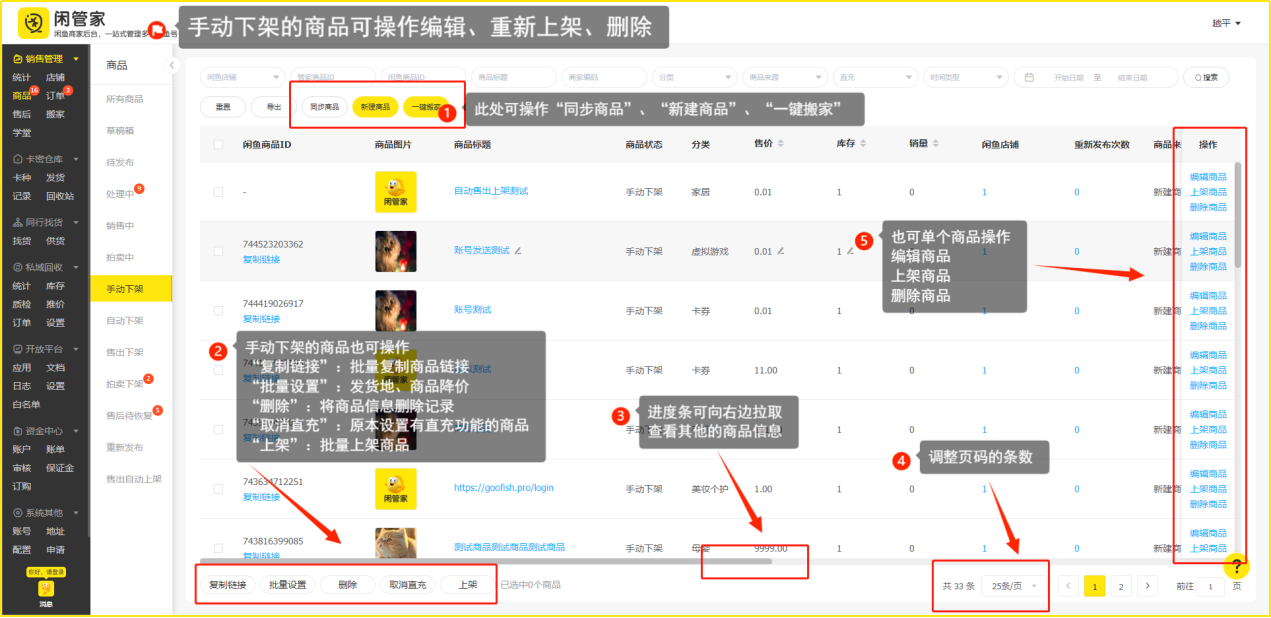Click the 新建商品 button

376,106
